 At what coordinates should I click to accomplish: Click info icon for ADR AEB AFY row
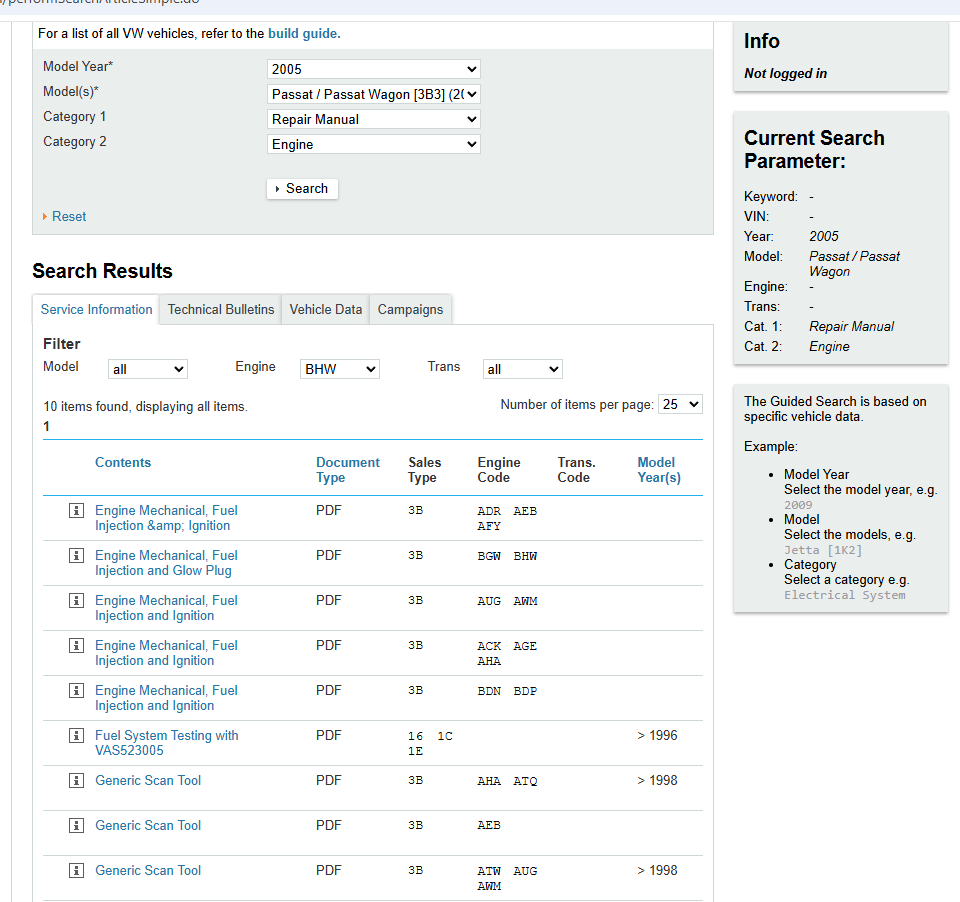coord(76,511)
